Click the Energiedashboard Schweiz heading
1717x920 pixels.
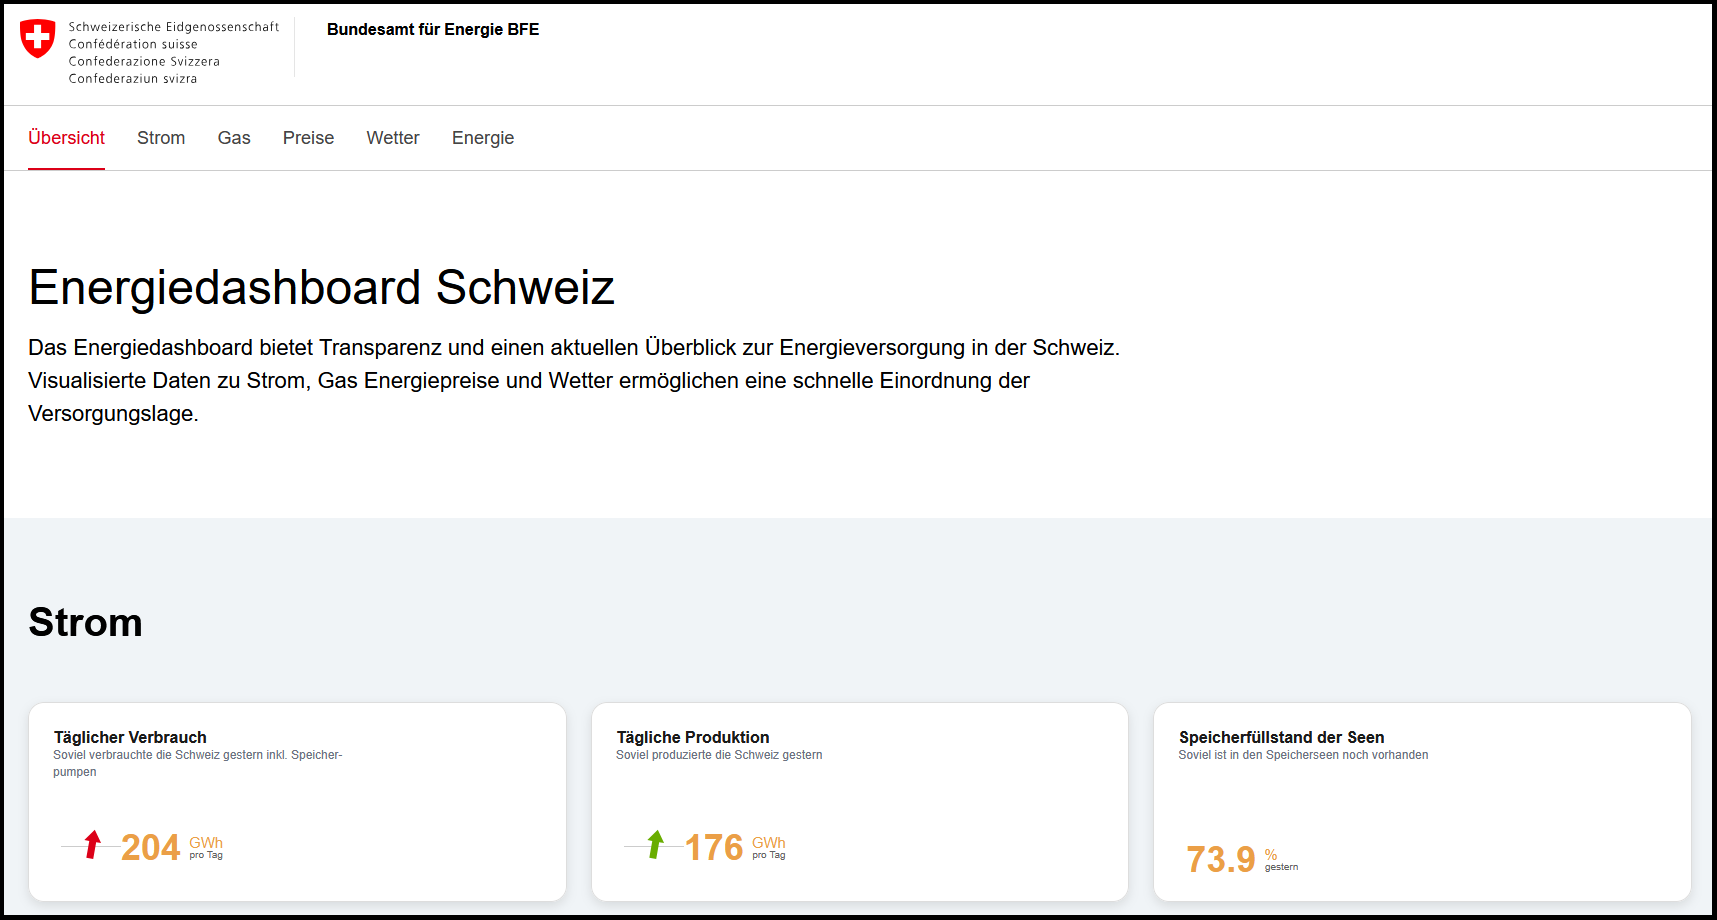point(321,288)
